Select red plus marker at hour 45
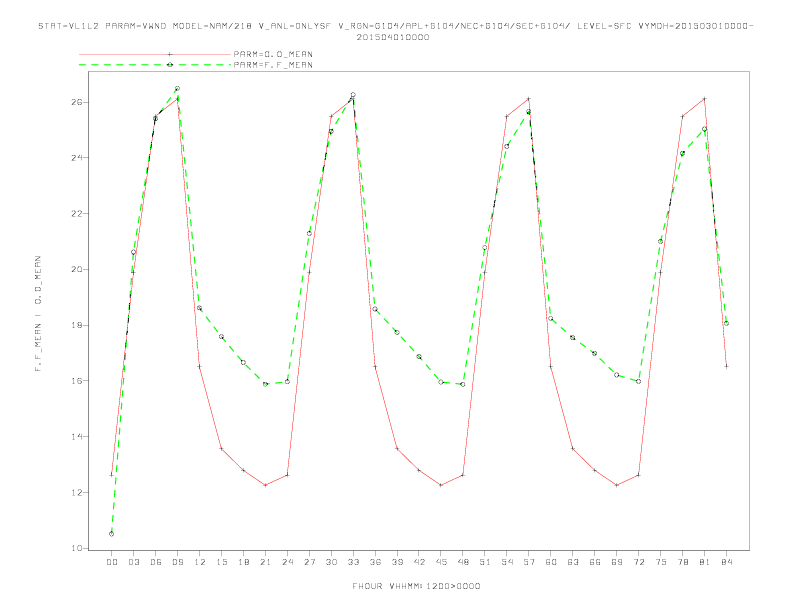This screenshot has height=612, width=792. (x=441, y=485)
